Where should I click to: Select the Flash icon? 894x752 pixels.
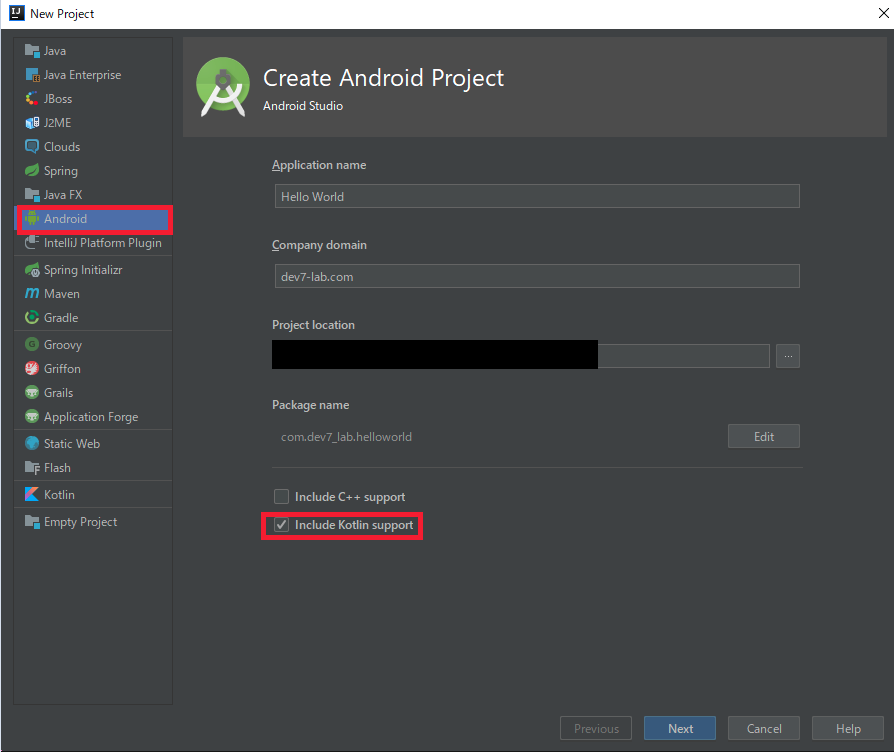[32, 468]
